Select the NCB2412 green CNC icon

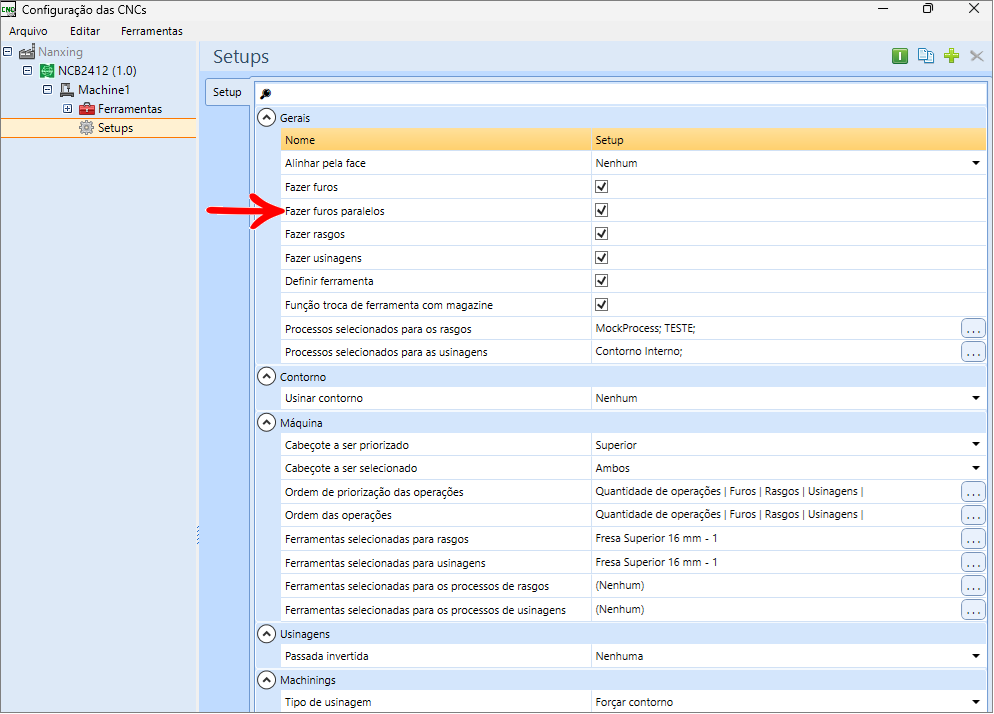pyautogui.click(x=47, y=71)
